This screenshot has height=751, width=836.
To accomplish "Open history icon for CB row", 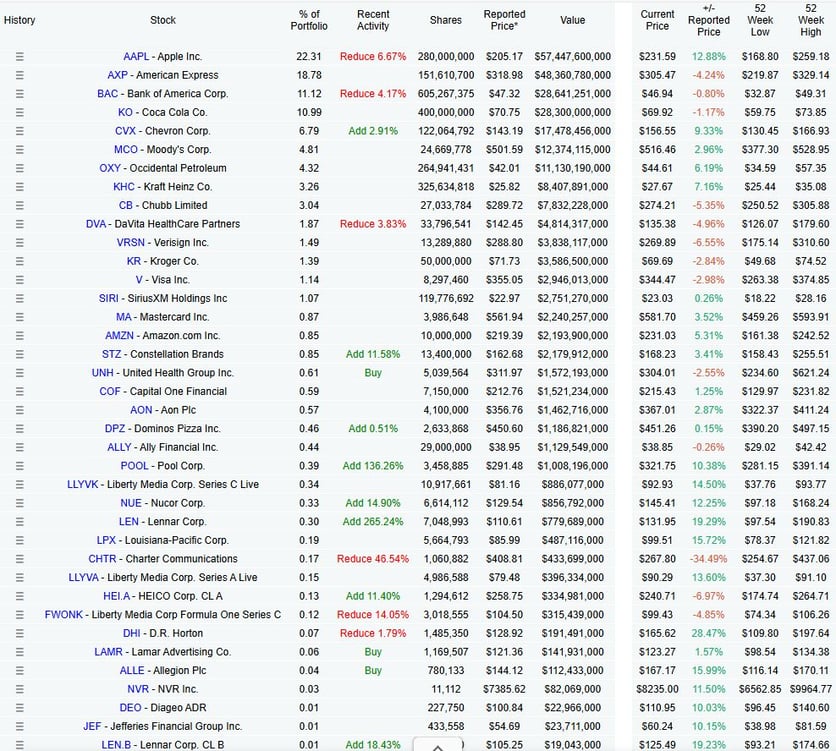I will pyautogui.click(x=20, y=205).
